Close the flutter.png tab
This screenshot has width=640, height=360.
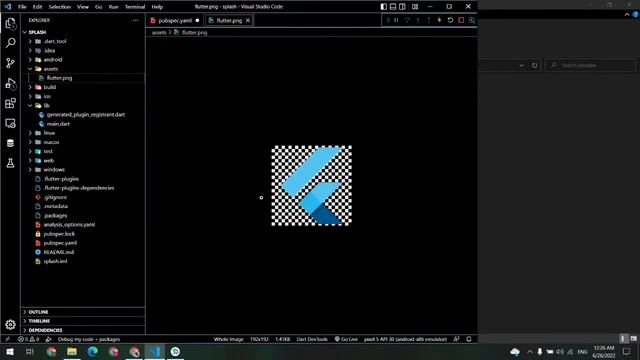(x=248, y=20)
